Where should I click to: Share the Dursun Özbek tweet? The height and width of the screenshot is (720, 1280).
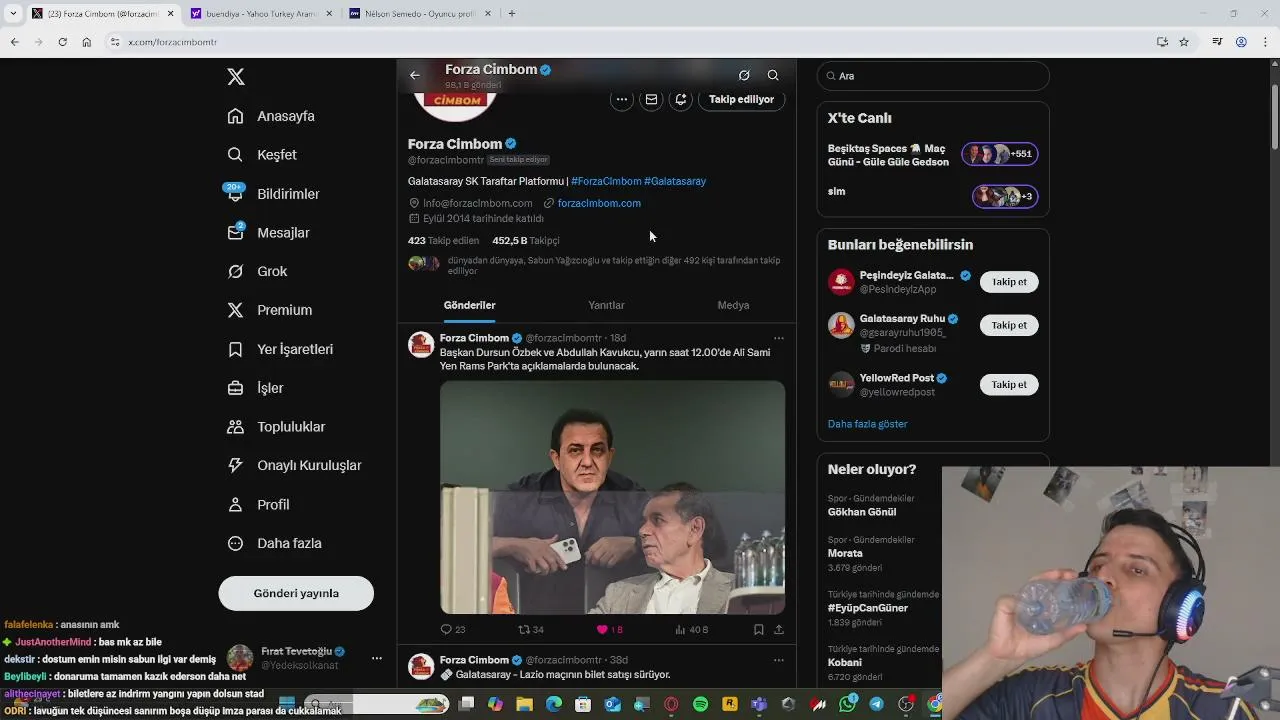pyautogui.click(x=779, y=629)
